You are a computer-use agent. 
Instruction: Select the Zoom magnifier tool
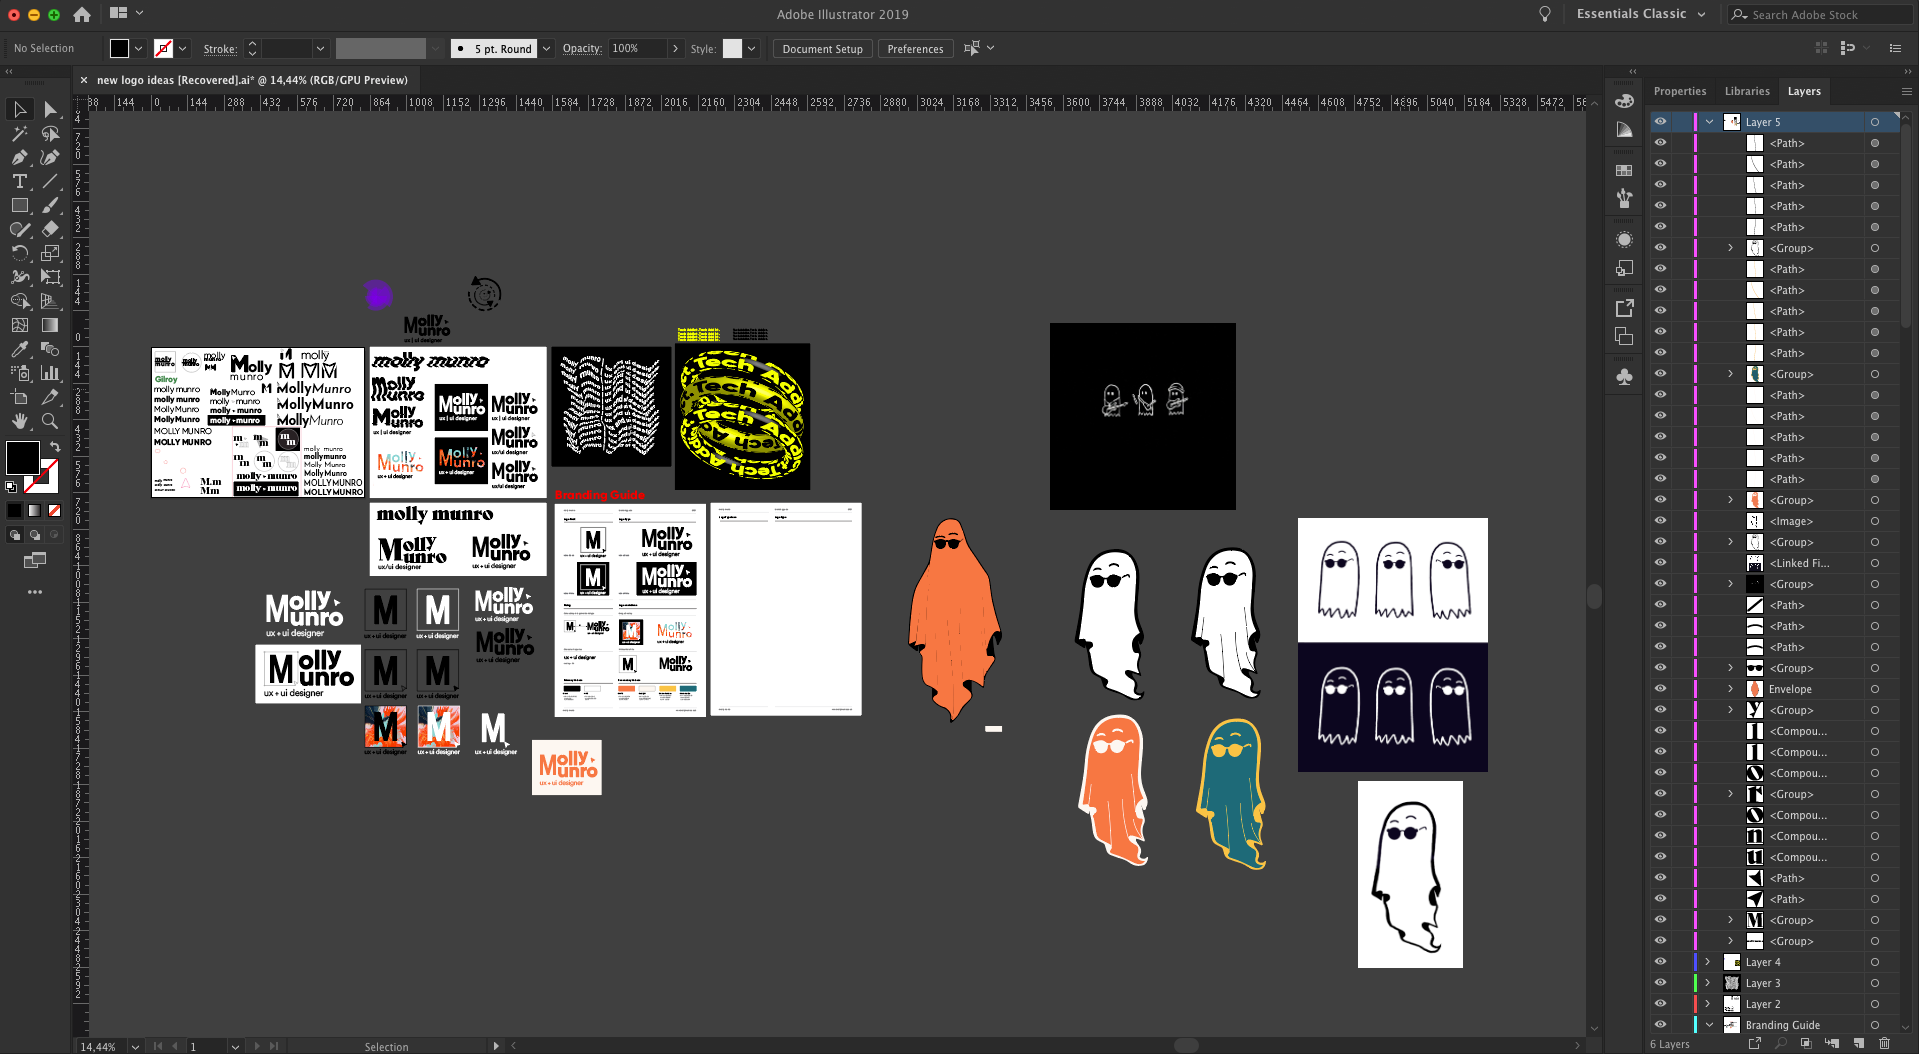pos(50,421)
